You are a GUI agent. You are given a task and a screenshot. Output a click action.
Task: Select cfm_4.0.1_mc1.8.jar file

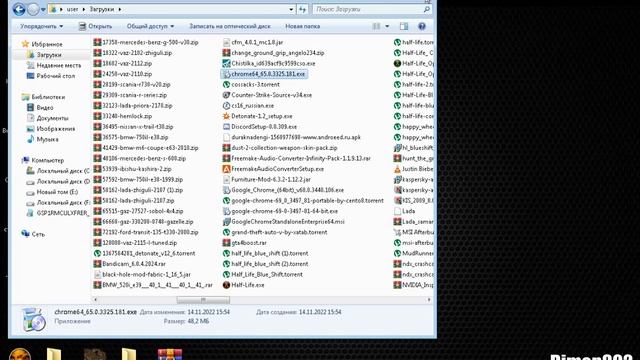(x=257, y=42)
